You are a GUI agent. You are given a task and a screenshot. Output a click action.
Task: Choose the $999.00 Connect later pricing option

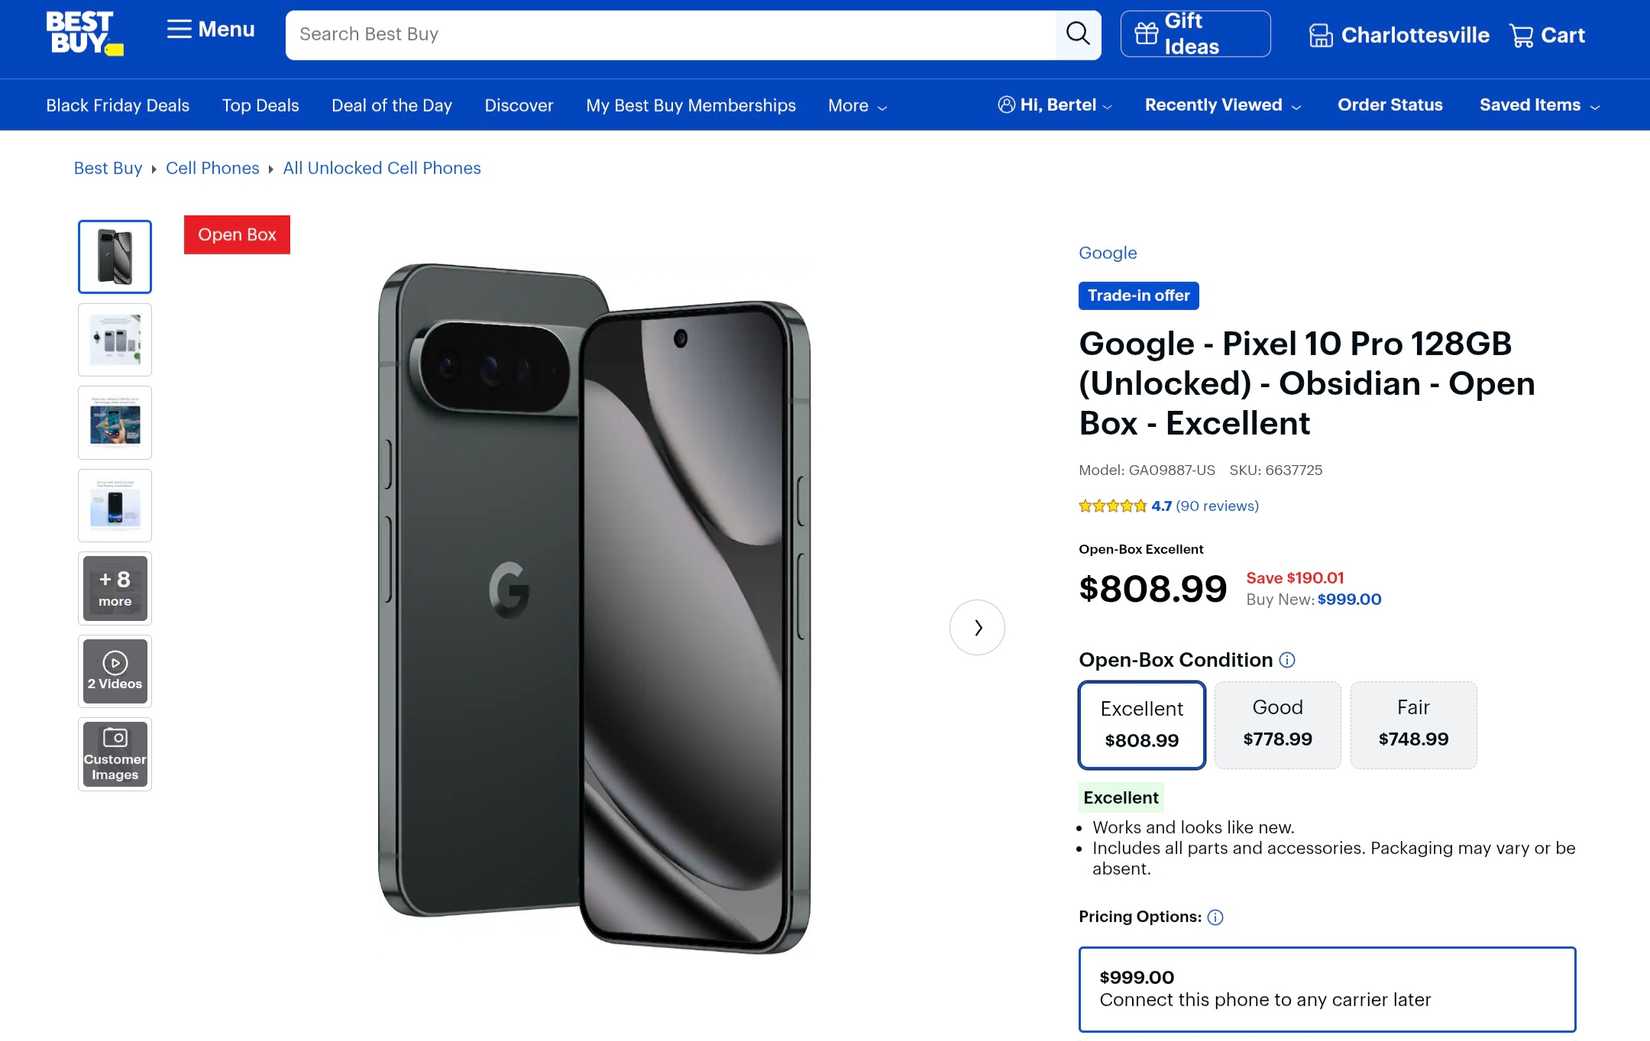(1326, 988)
